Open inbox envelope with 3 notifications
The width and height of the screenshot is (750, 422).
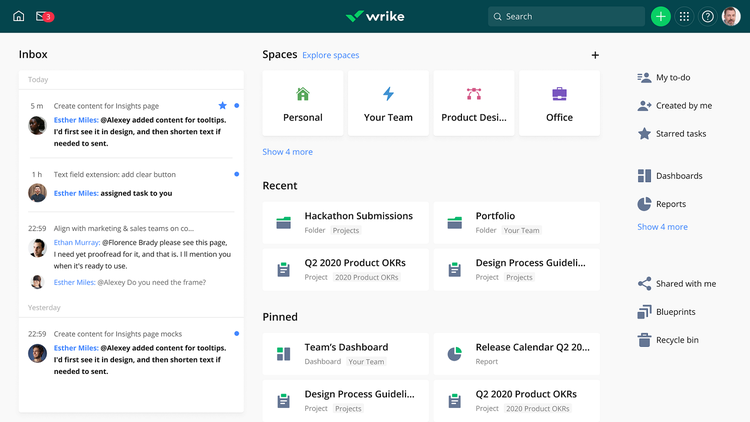pos(44,16)
